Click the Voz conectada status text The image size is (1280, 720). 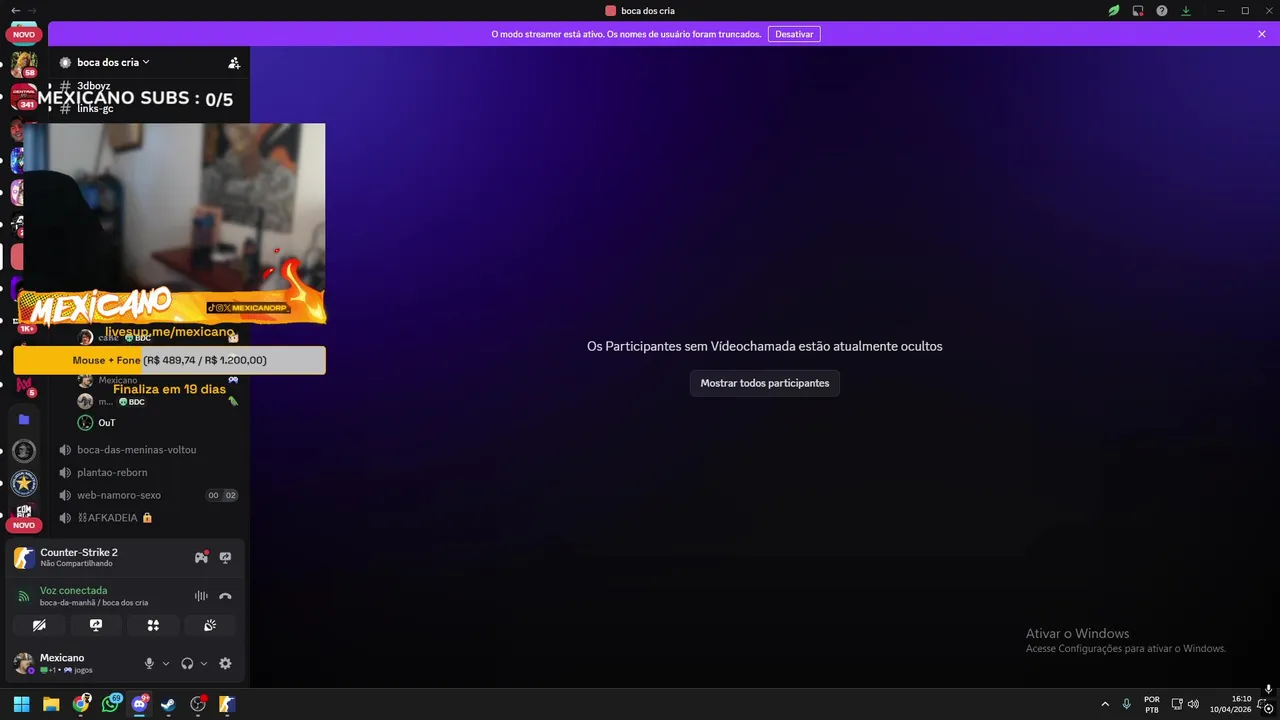73,591
